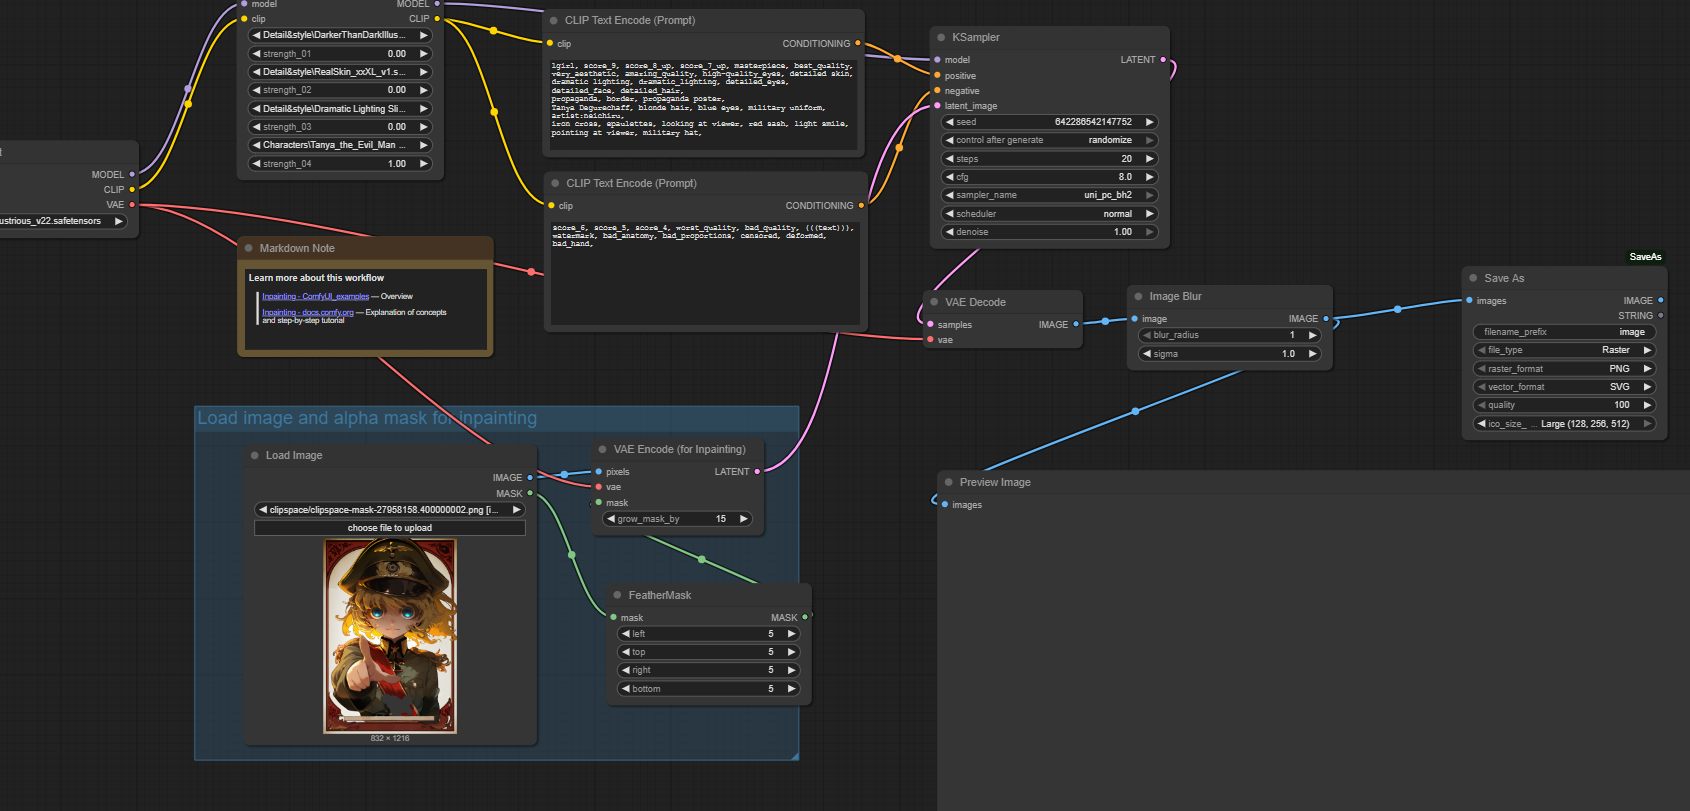Increase the seed value with the right arrow
Screen dimensions: 1690x811
click(1149, 122)
